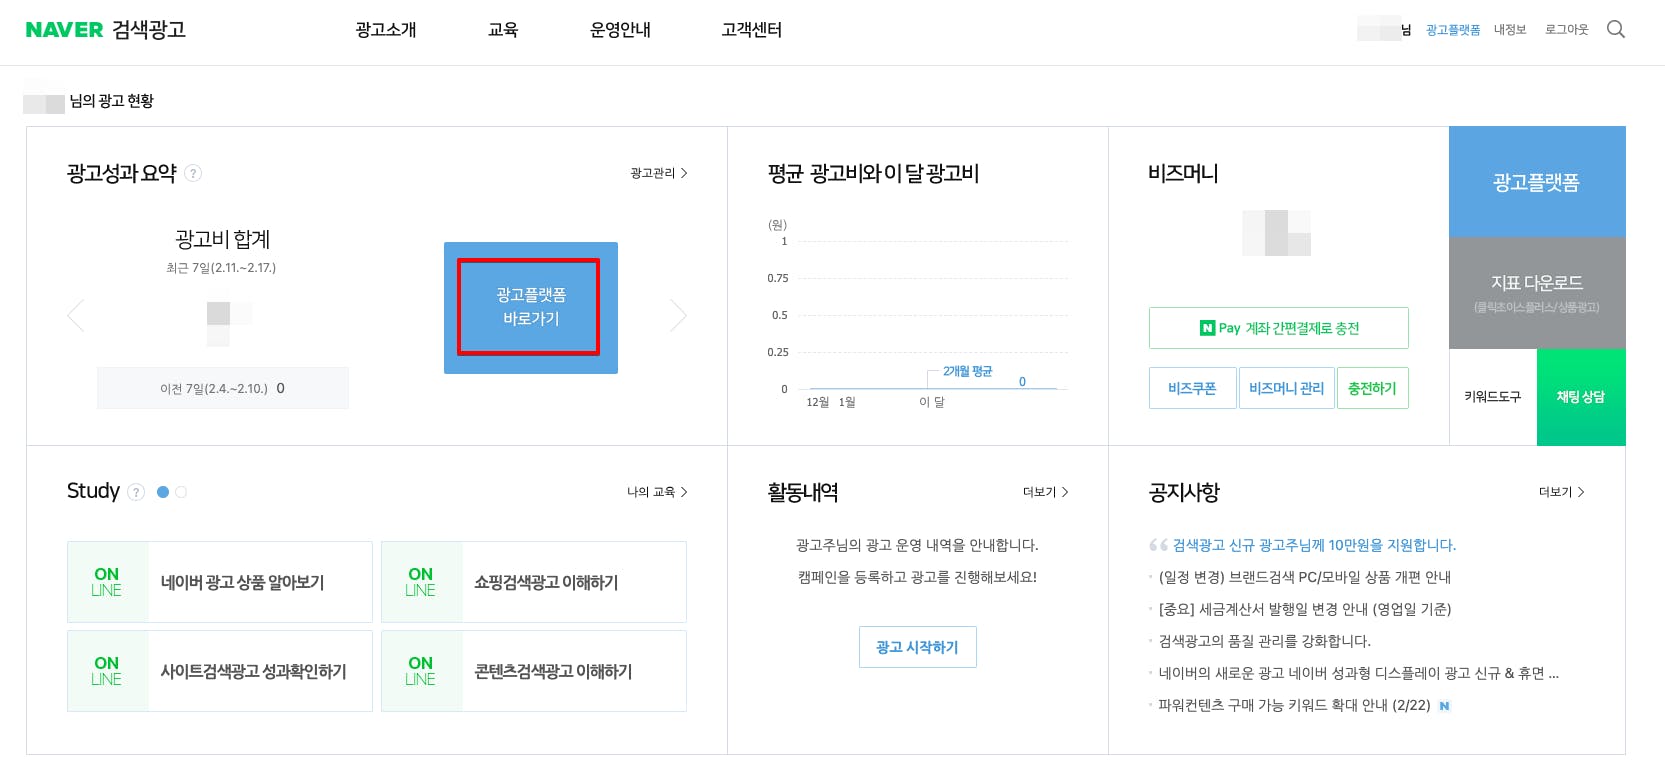Open the 세금계산서 발행일 변경 안내 notice

coord(1304,609)
